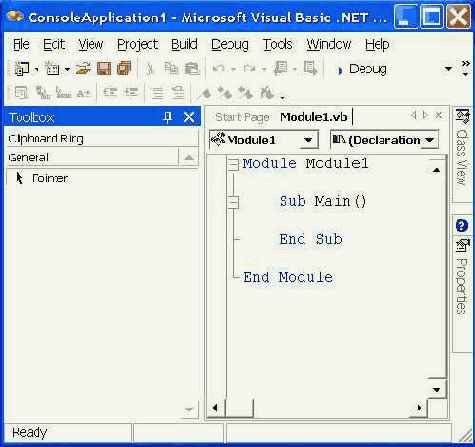Open the Build menu
This screenshot has height=447, width=475.
coord(184,44)
